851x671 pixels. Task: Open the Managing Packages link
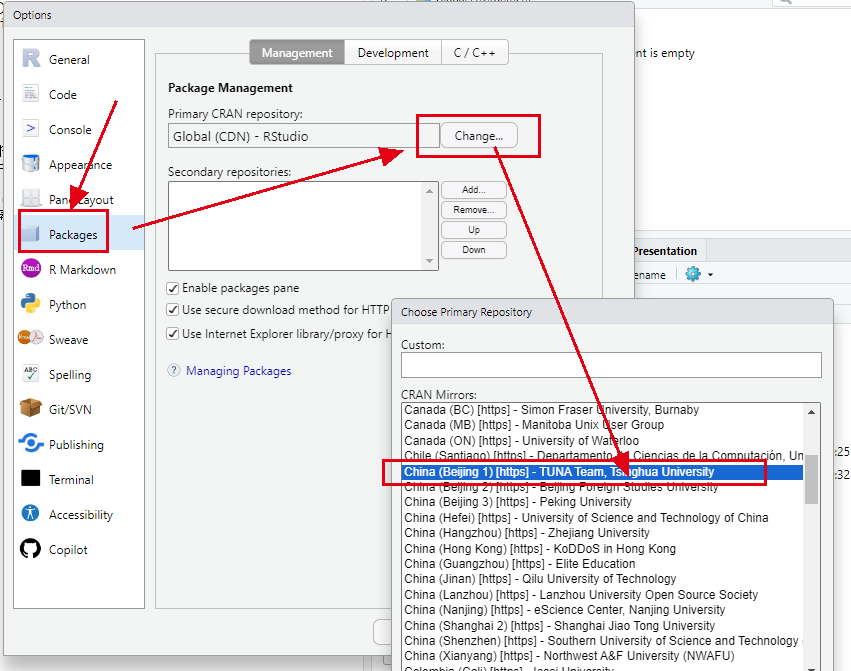click(x=239, y=371)
